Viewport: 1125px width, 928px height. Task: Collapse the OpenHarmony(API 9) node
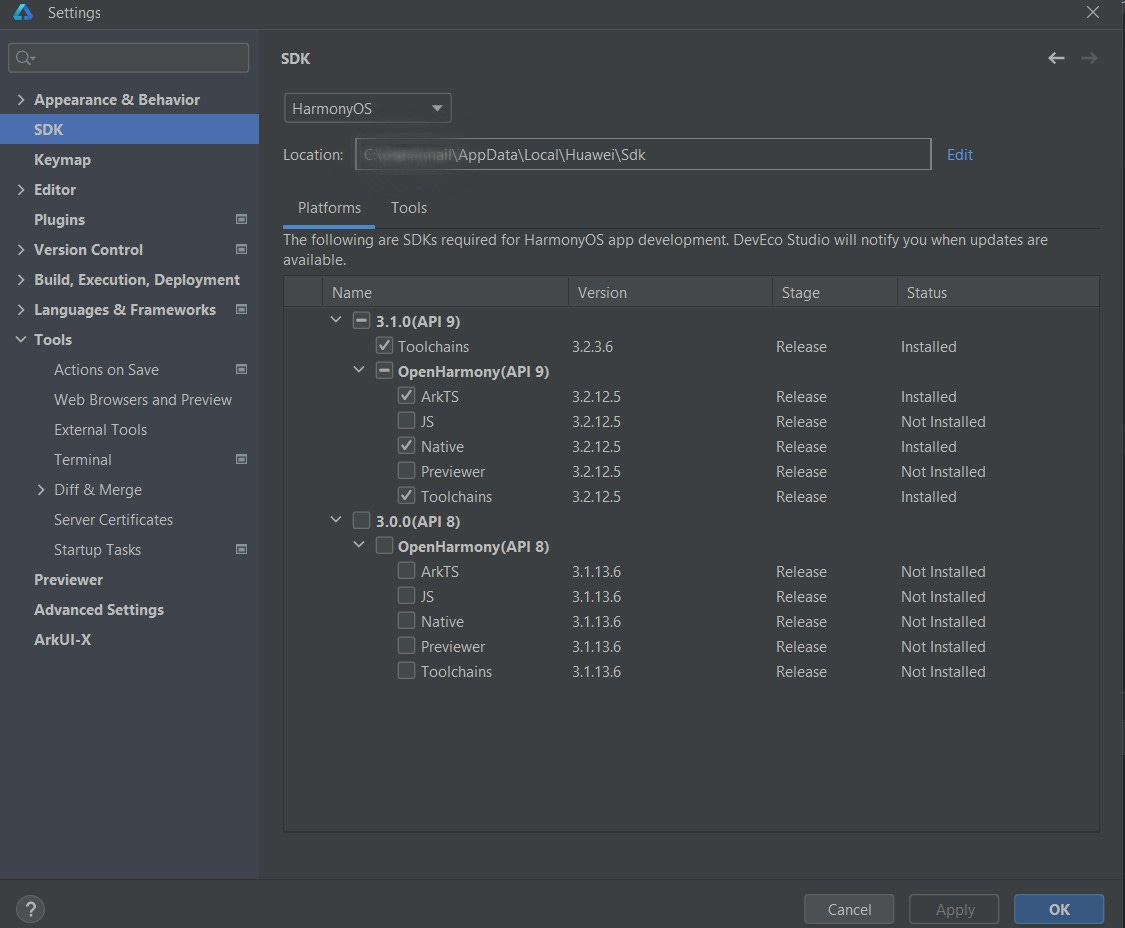359,370
